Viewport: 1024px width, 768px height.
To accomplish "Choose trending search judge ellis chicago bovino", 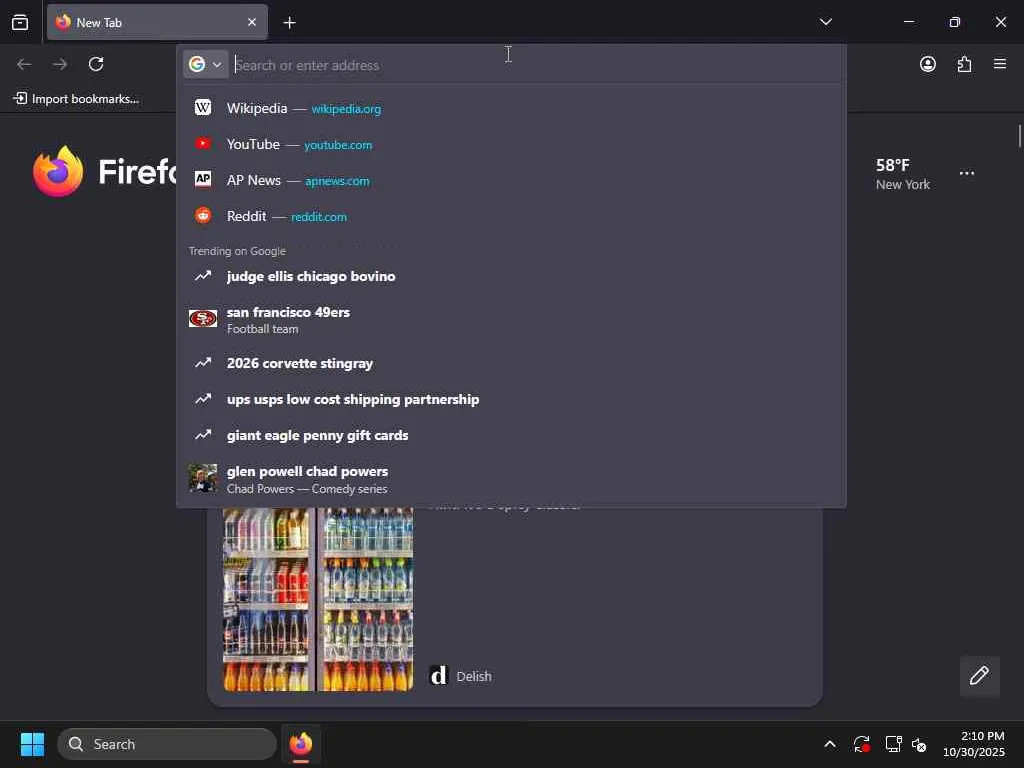I will point(511,276).
